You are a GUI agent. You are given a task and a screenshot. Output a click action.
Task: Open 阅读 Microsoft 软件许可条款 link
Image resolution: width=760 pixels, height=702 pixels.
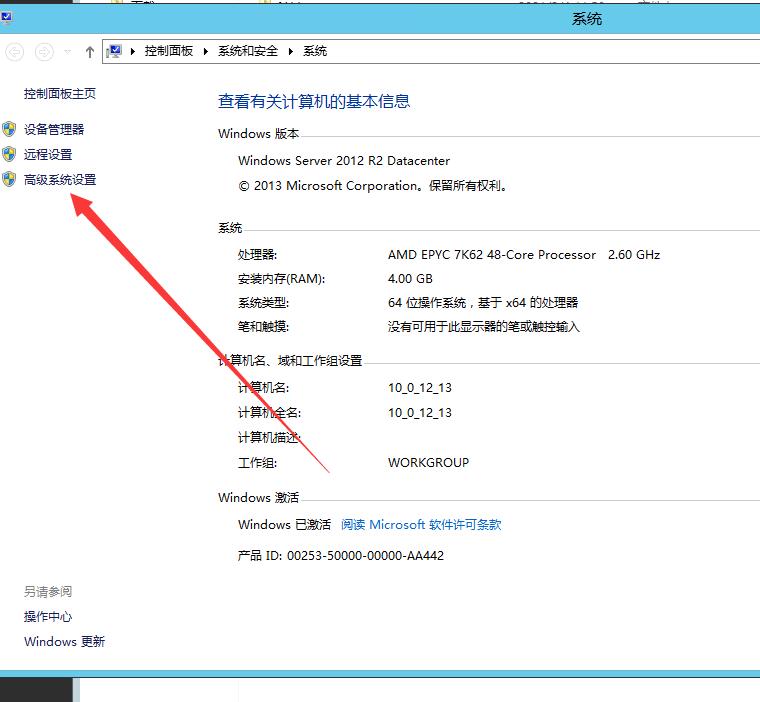(421, 525)
